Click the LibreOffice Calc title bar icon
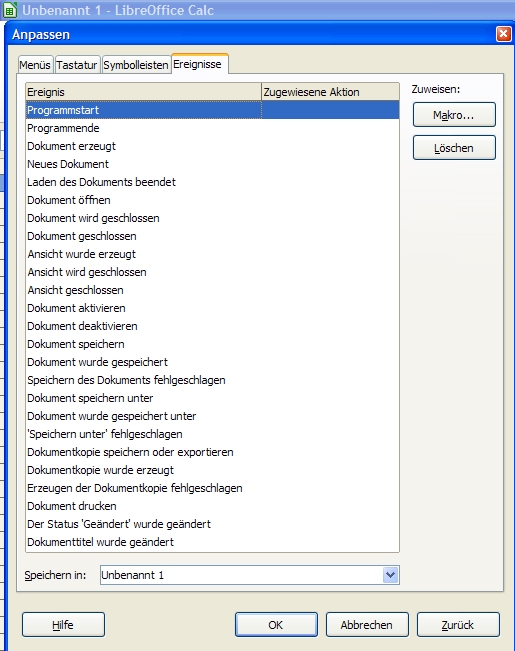515x651 pixels. 10,10
